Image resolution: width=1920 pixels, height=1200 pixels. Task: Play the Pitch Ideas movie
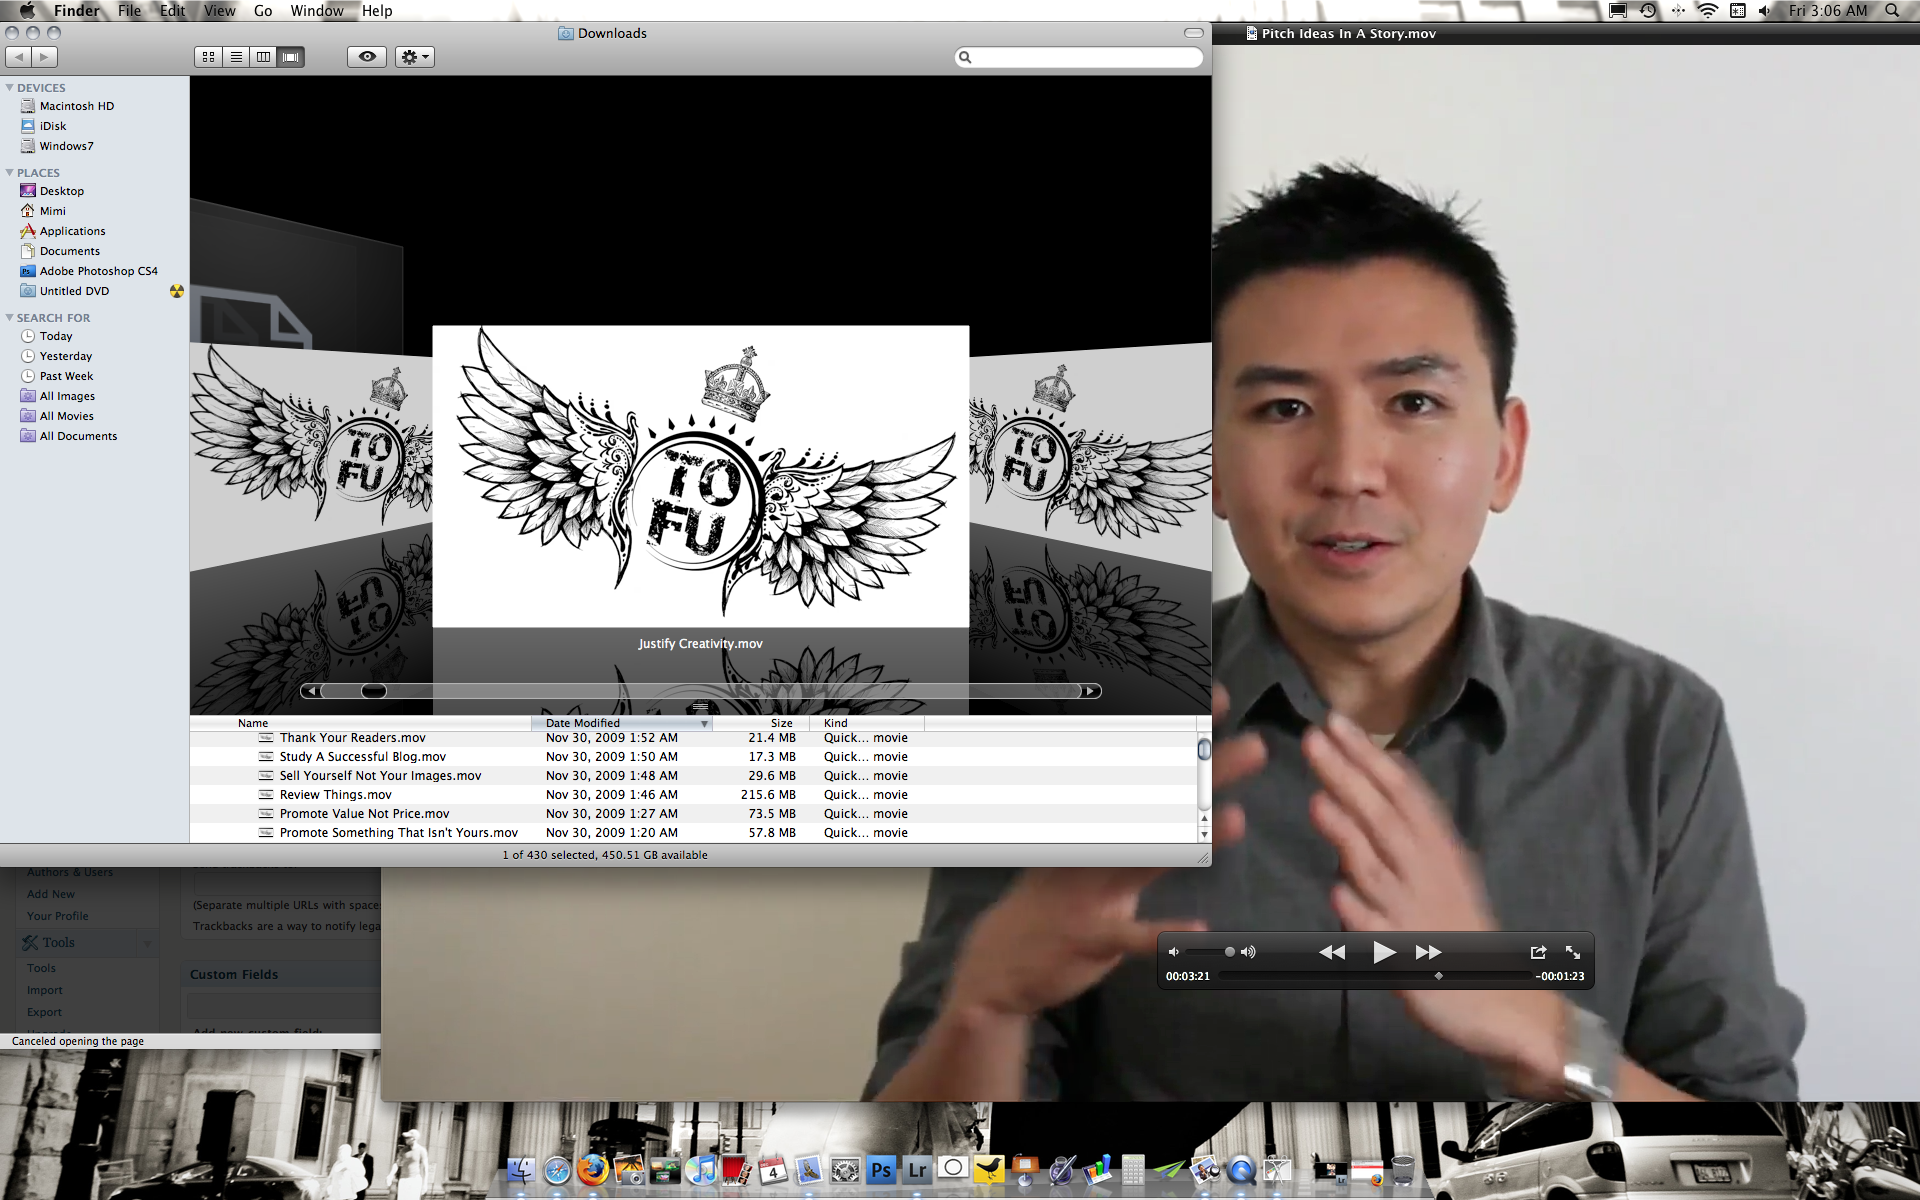pyautogui.click(x=1383, y=952)
